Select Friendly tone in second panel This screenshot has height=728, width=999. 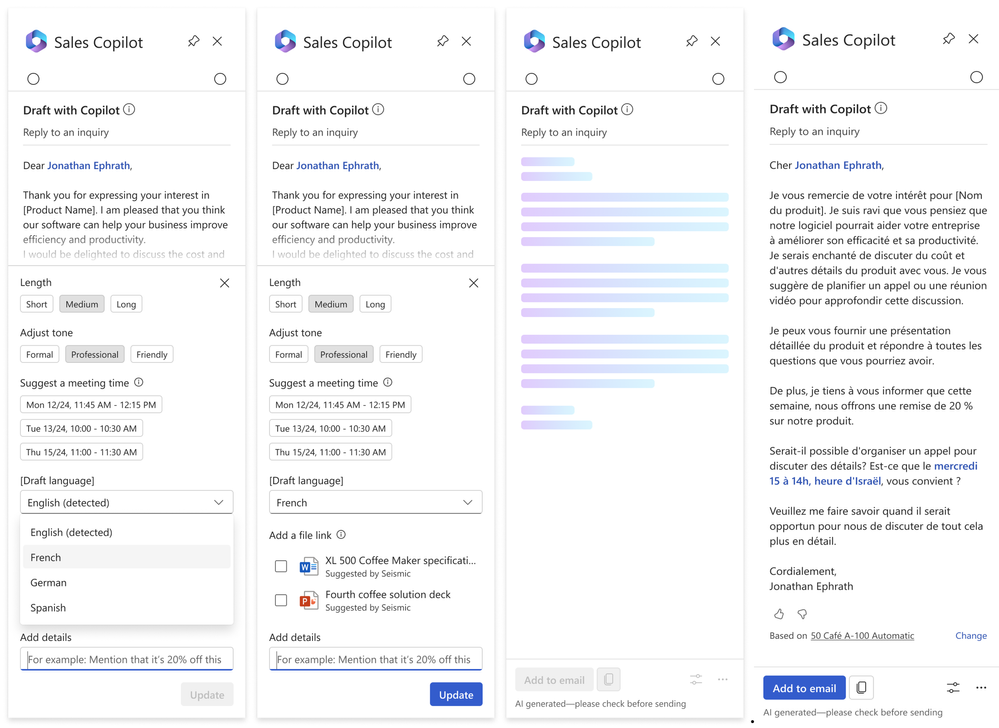click(401, 355)
